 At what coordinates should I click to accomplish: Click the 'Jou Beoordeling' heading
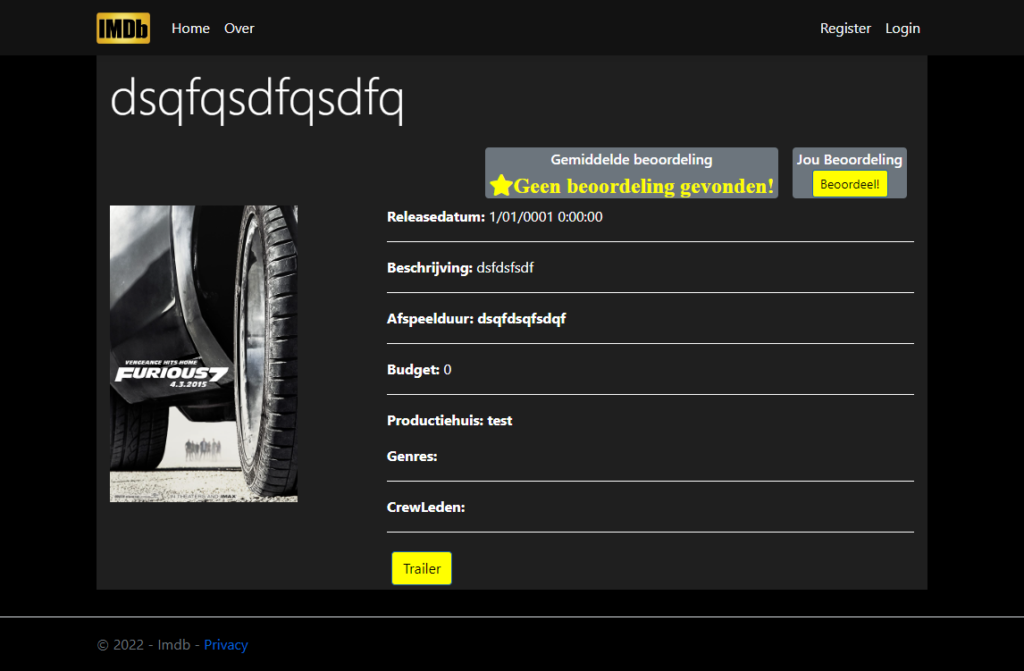[850, 159]
